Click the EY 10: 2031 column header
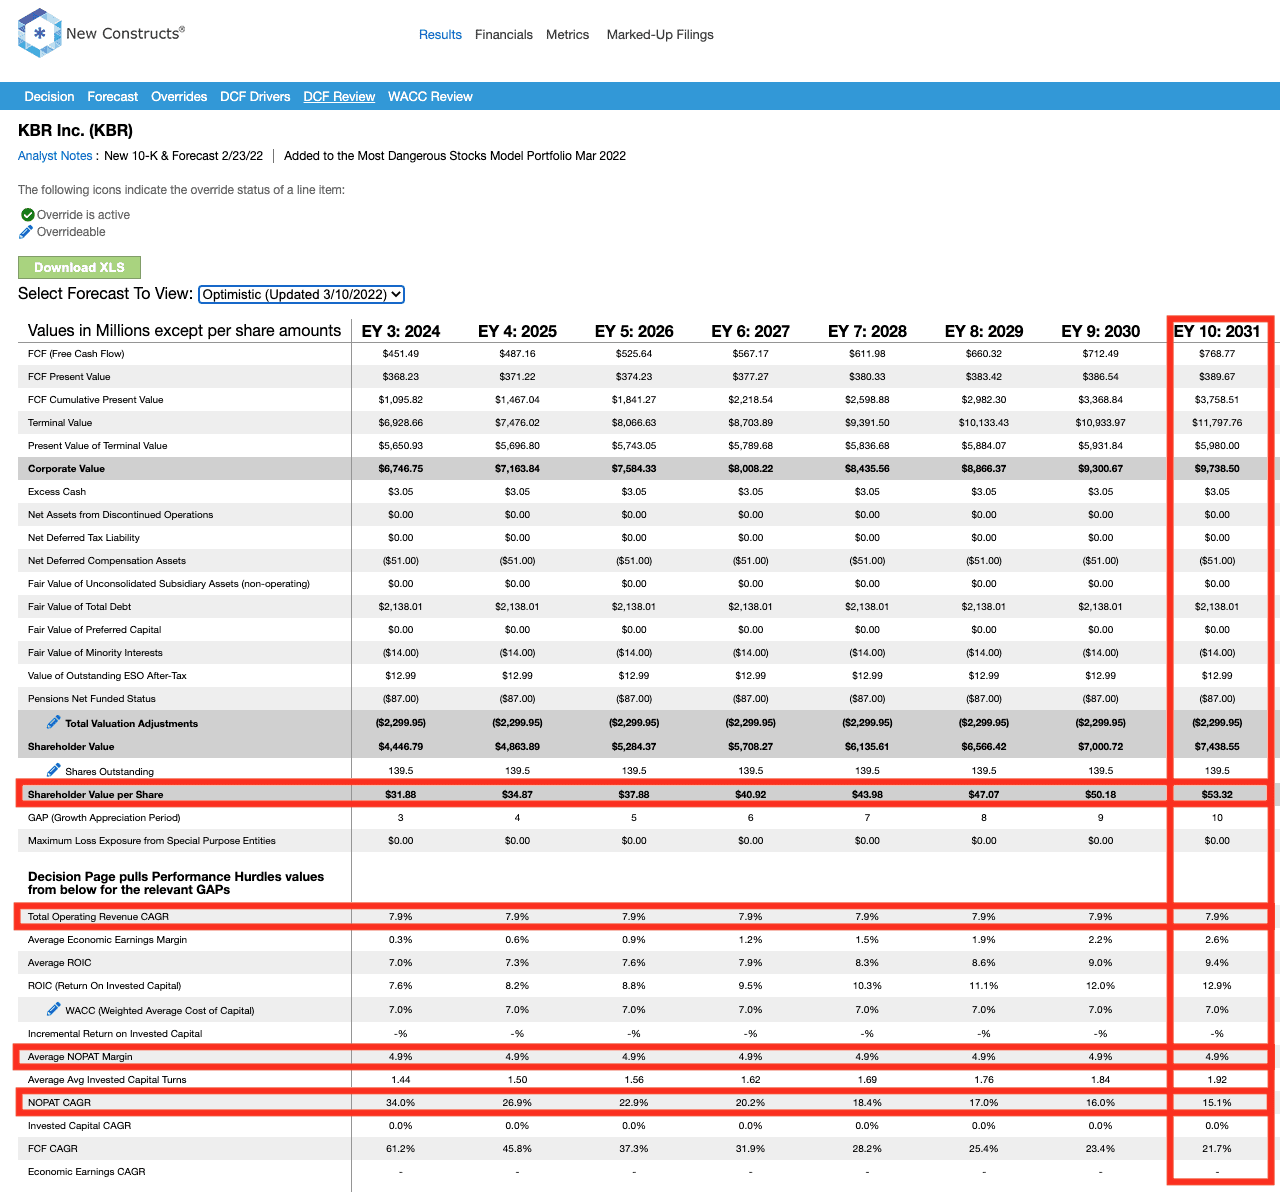The image size is (1280, 1192). click(x=1217, y=331)
